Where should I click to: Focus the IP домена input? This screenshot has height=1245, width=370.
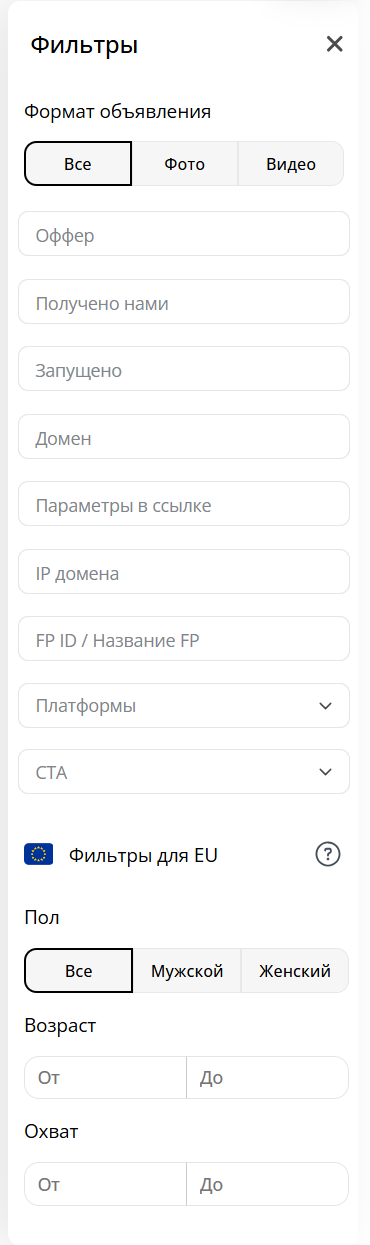184,571
